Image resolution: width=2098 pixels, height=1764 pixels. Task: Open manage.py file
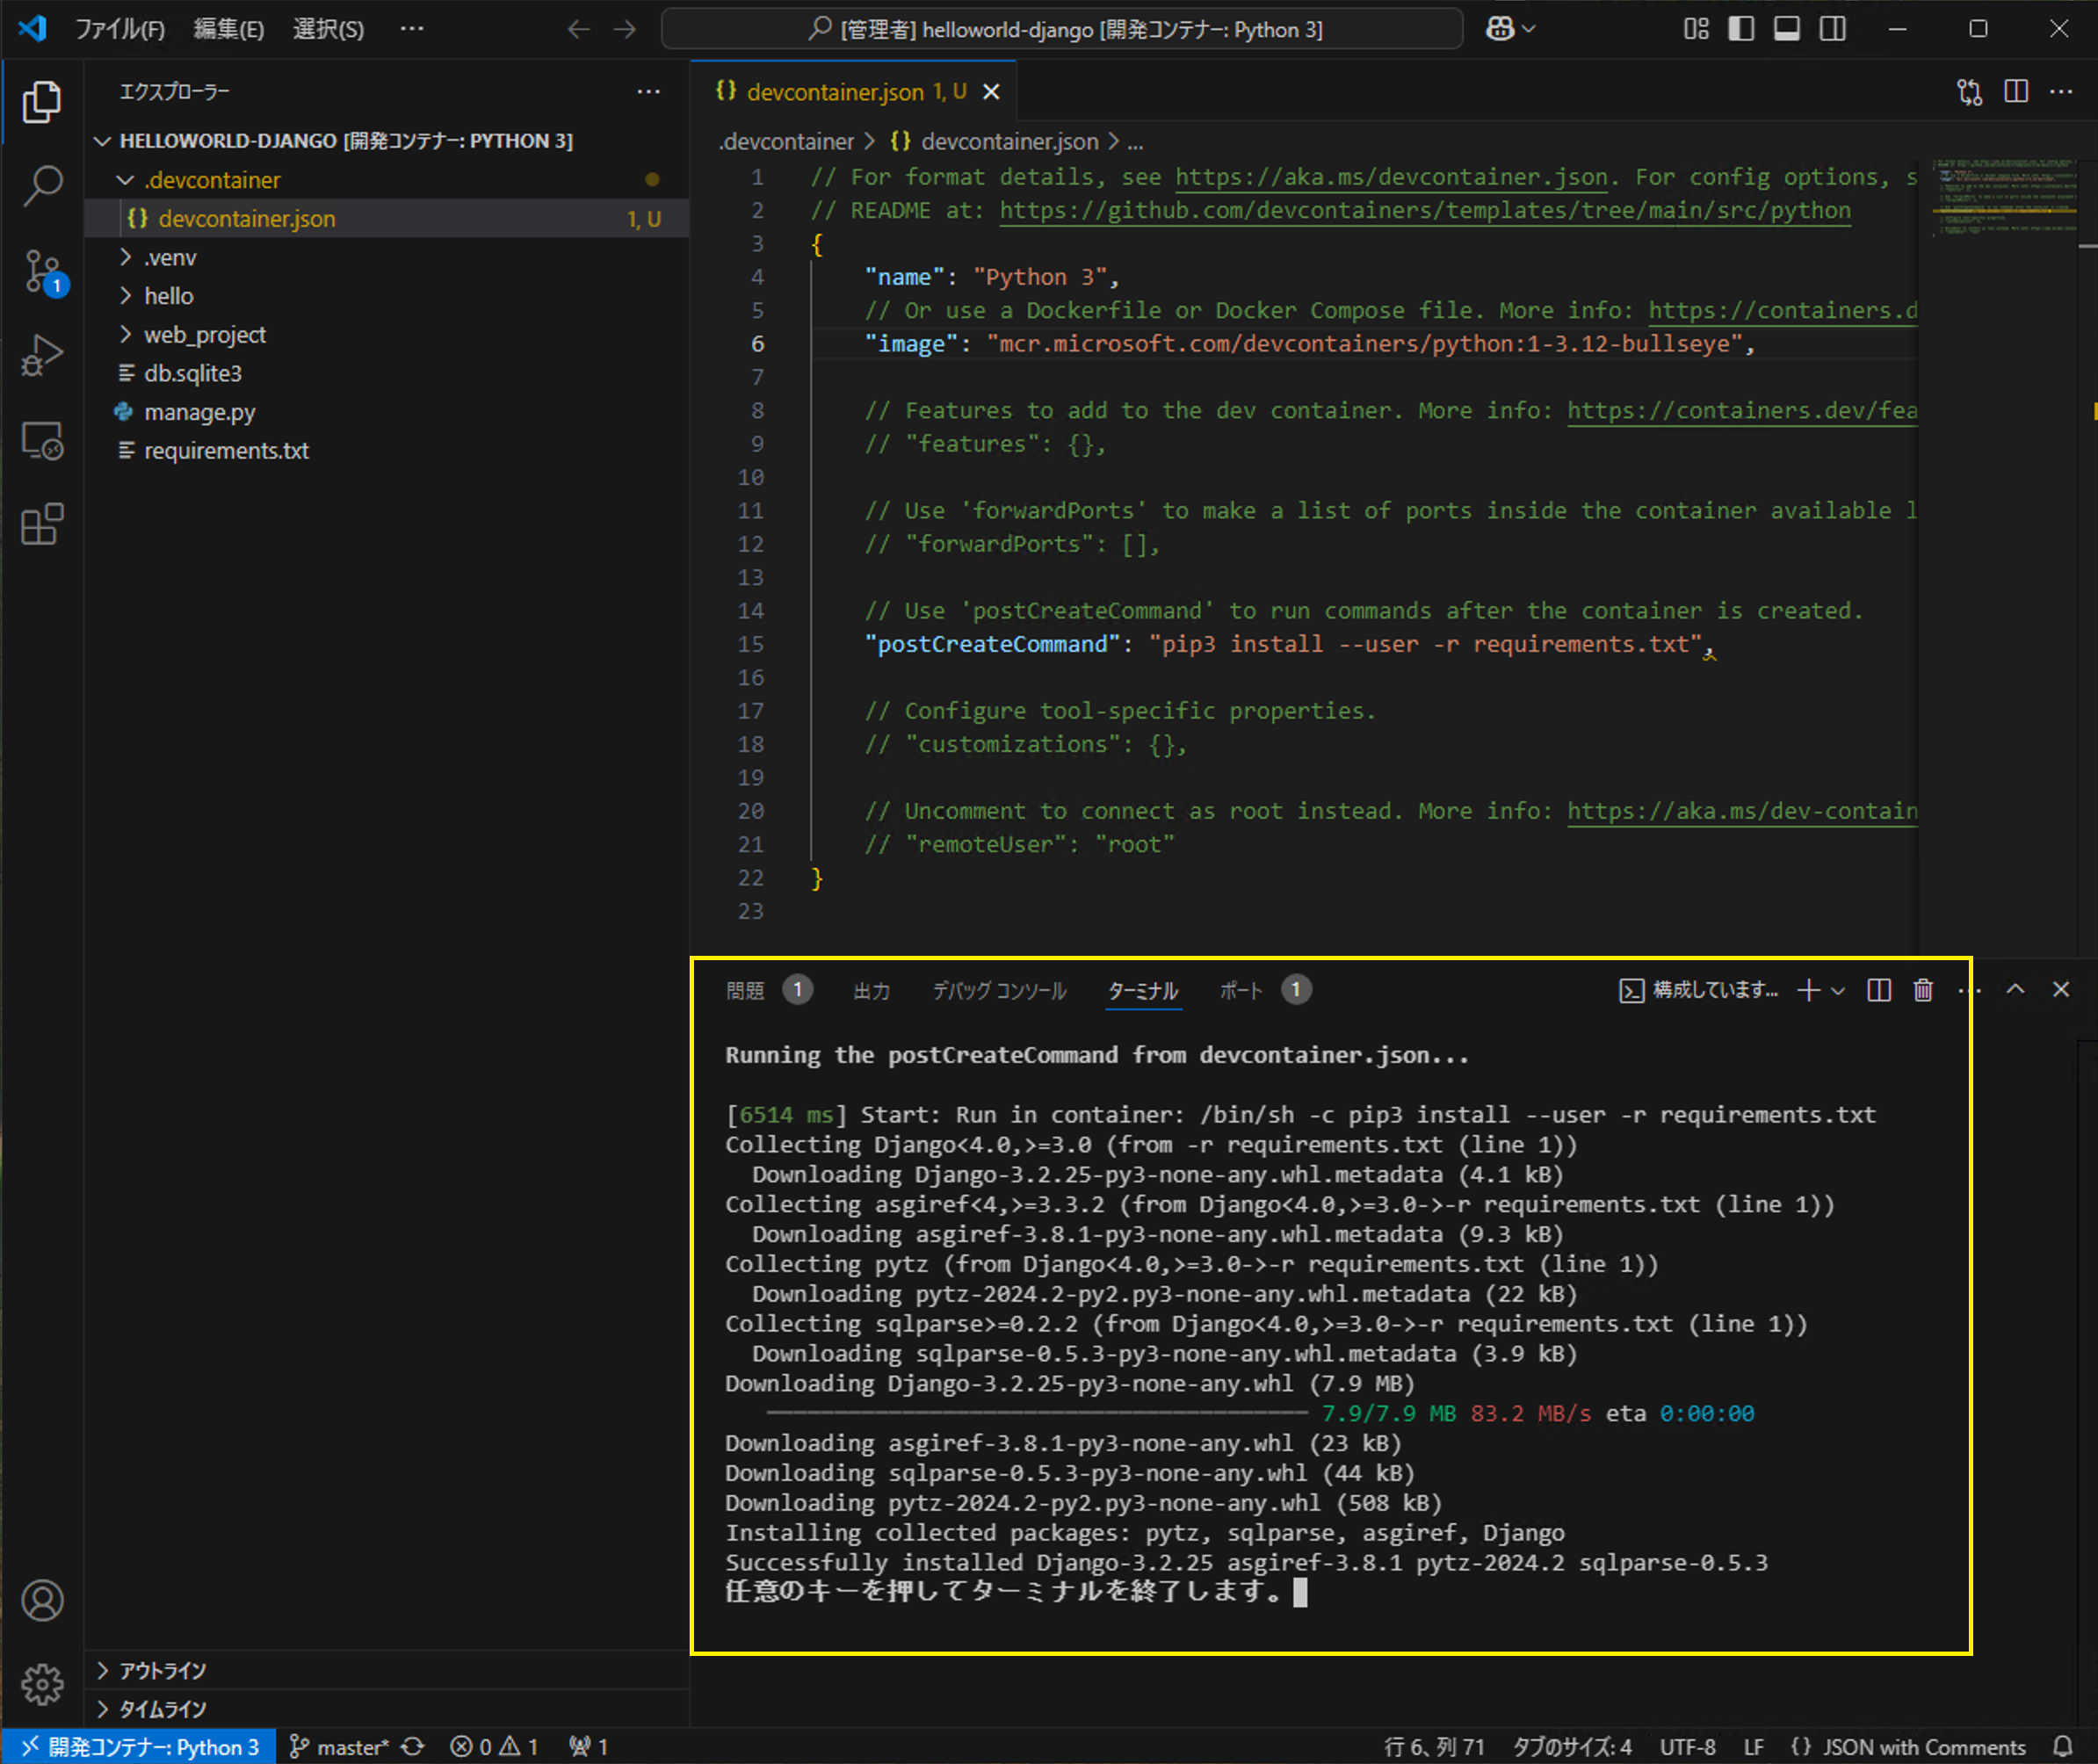387,412
